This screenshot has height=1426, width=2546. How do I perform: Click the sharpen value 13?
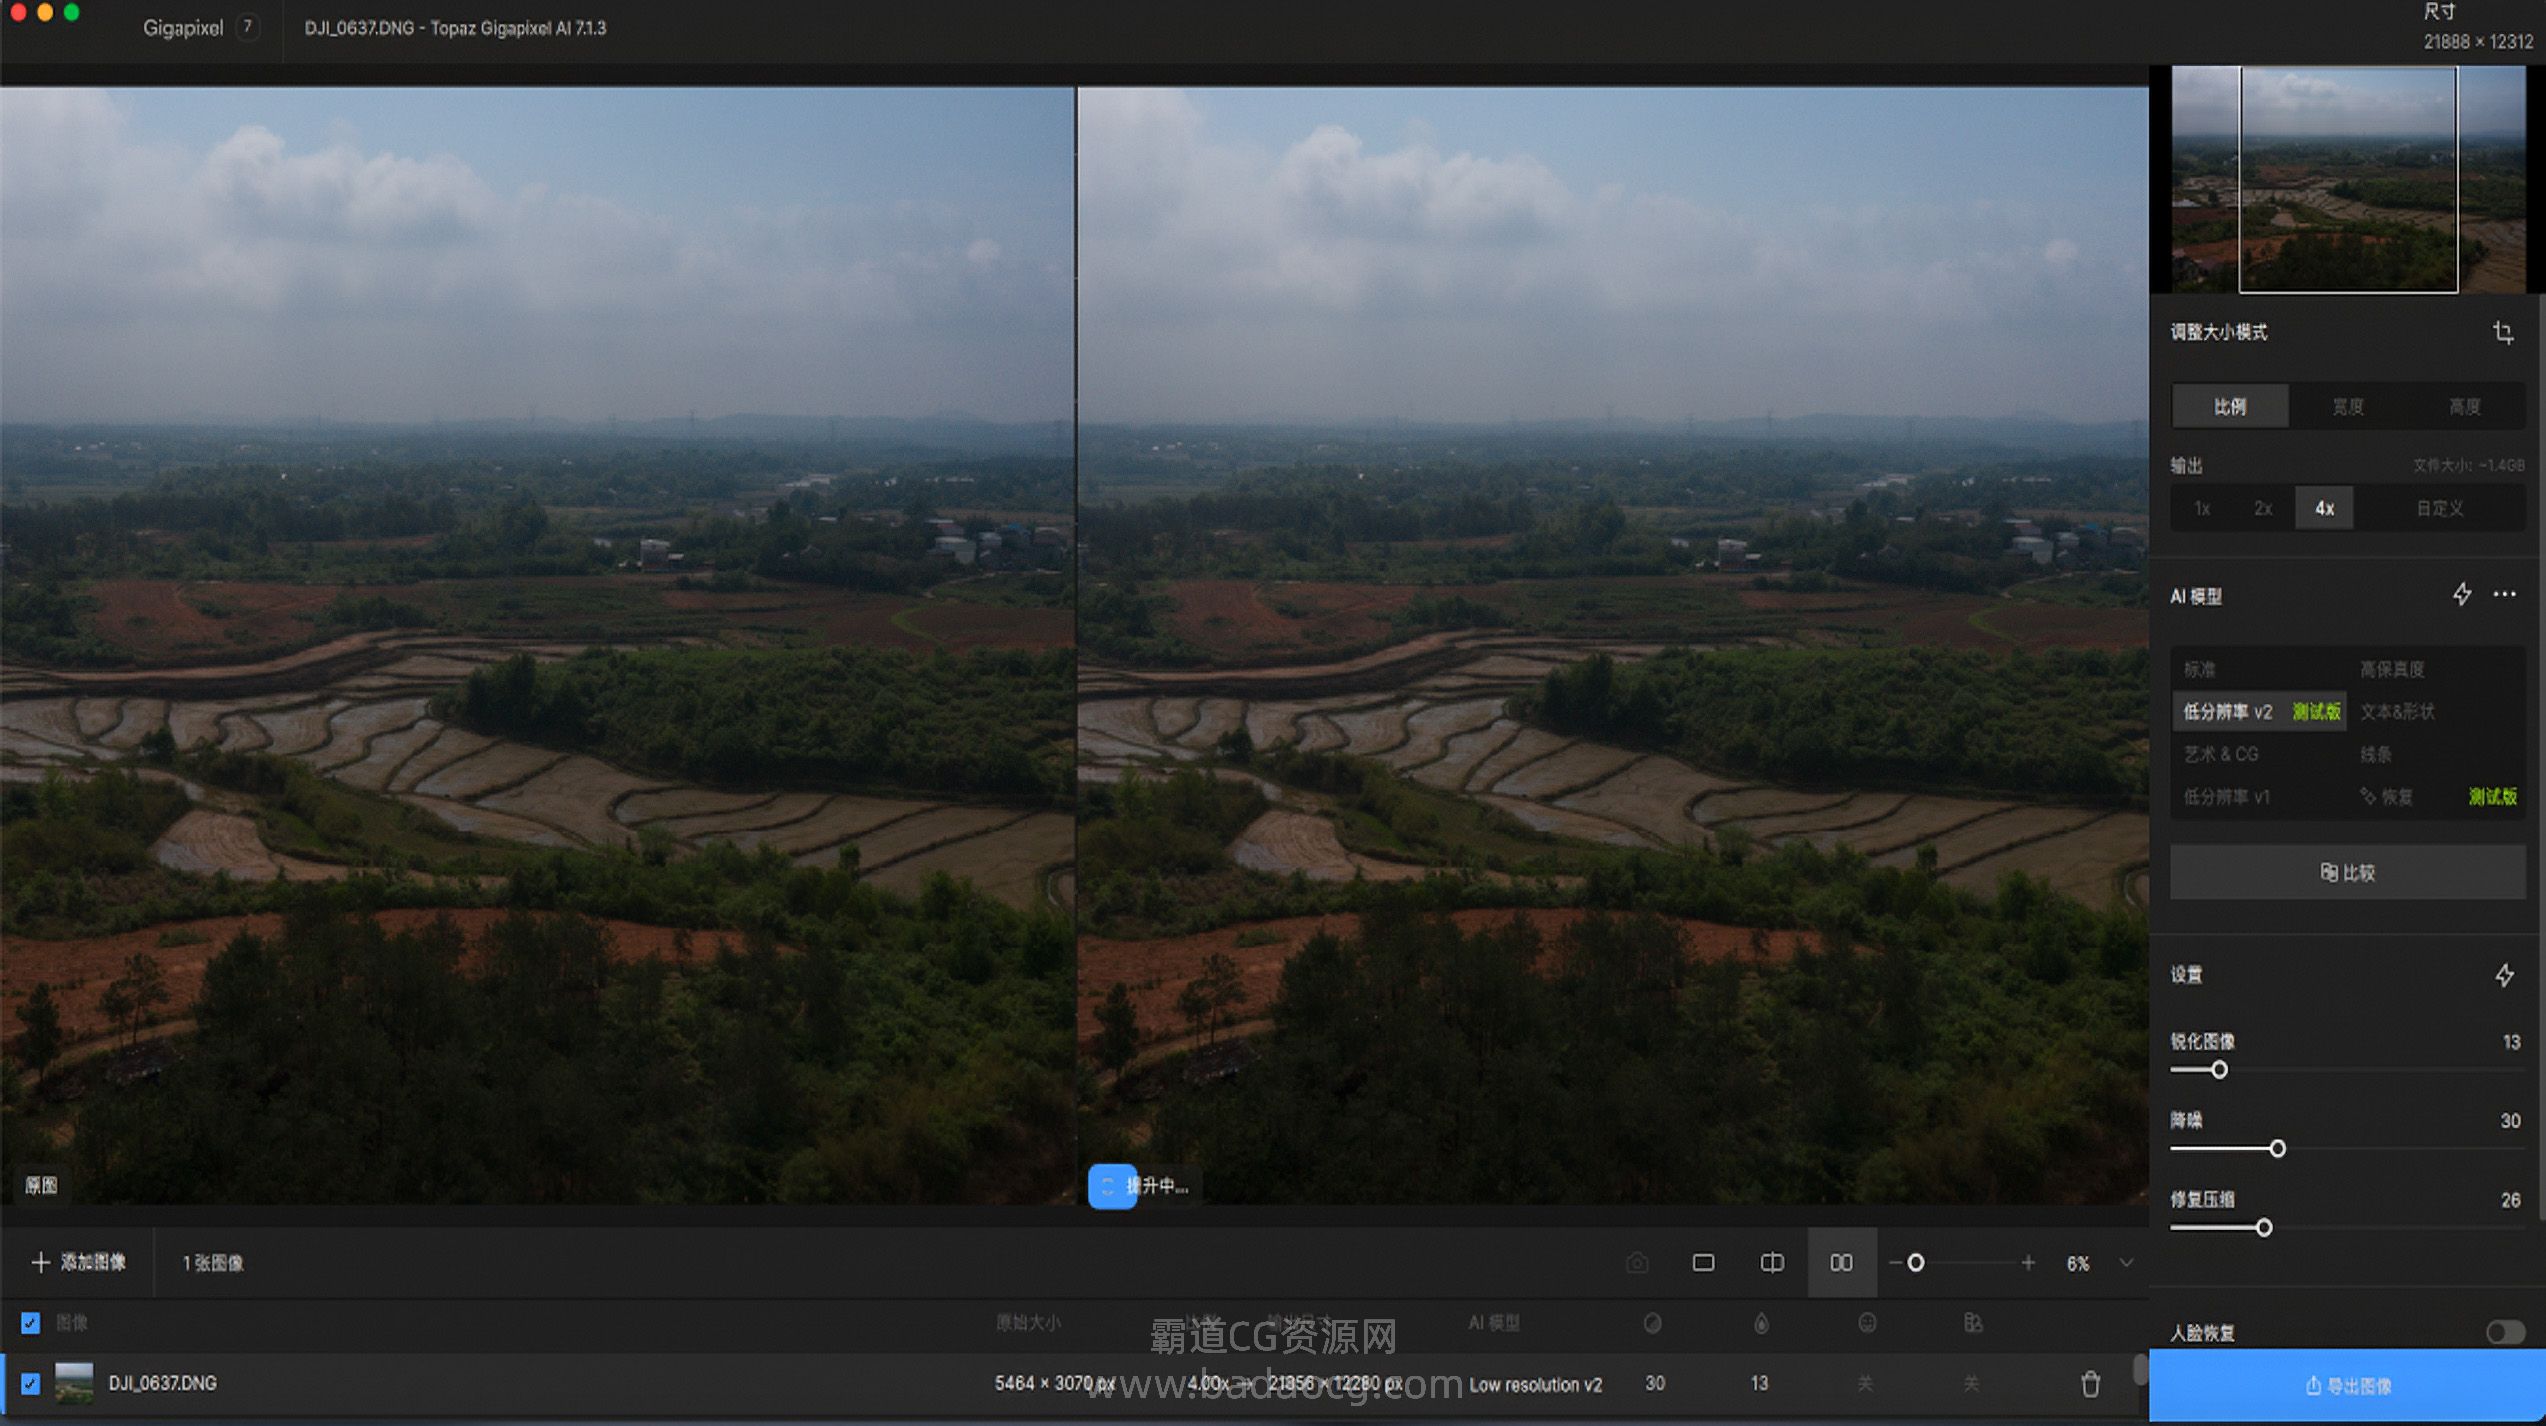pos(2511,1042)
